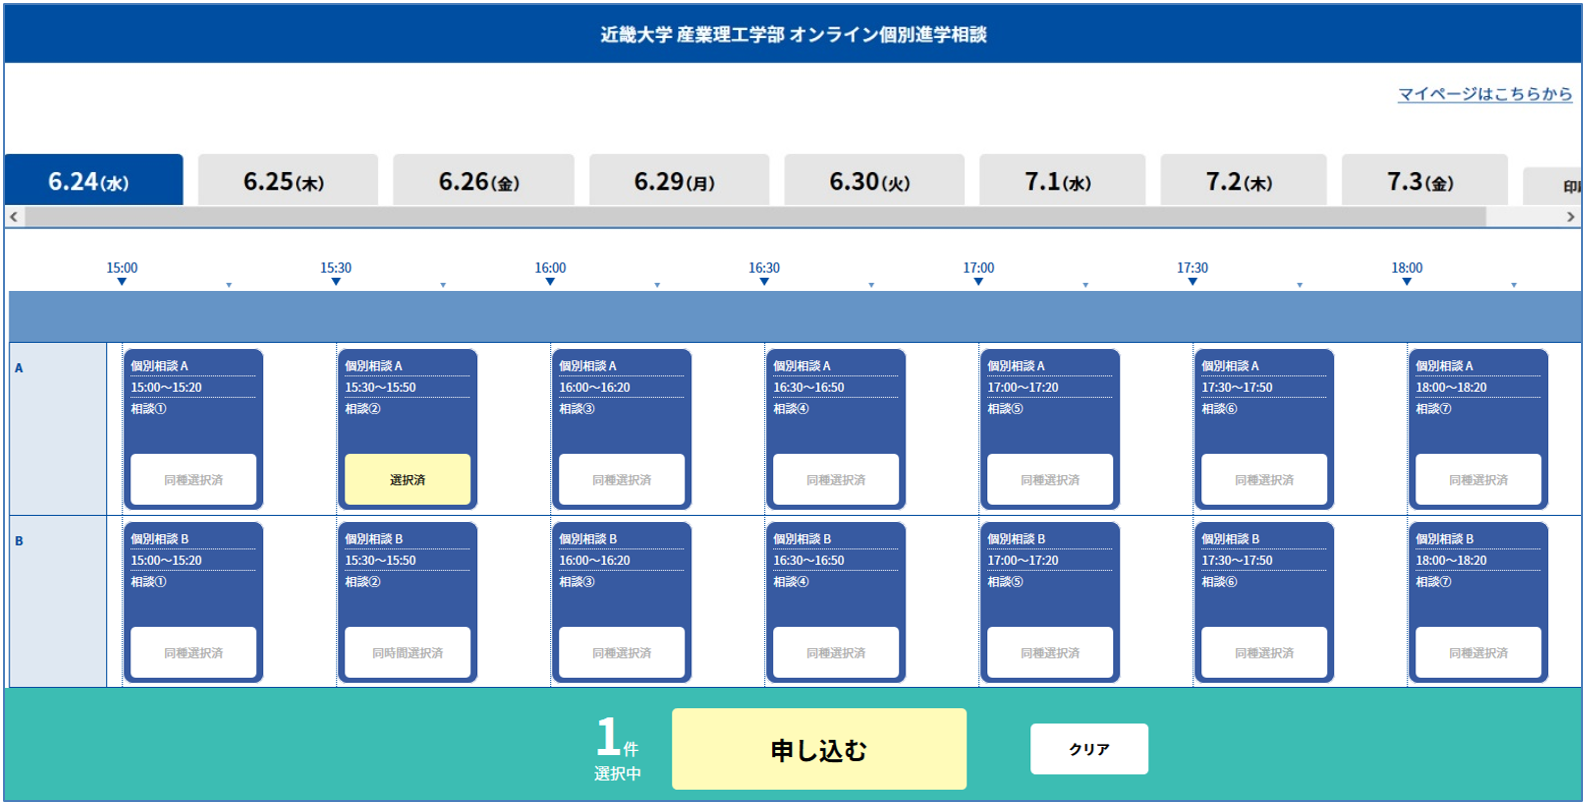Open the マイページはこちらから link

(1484, 94)
